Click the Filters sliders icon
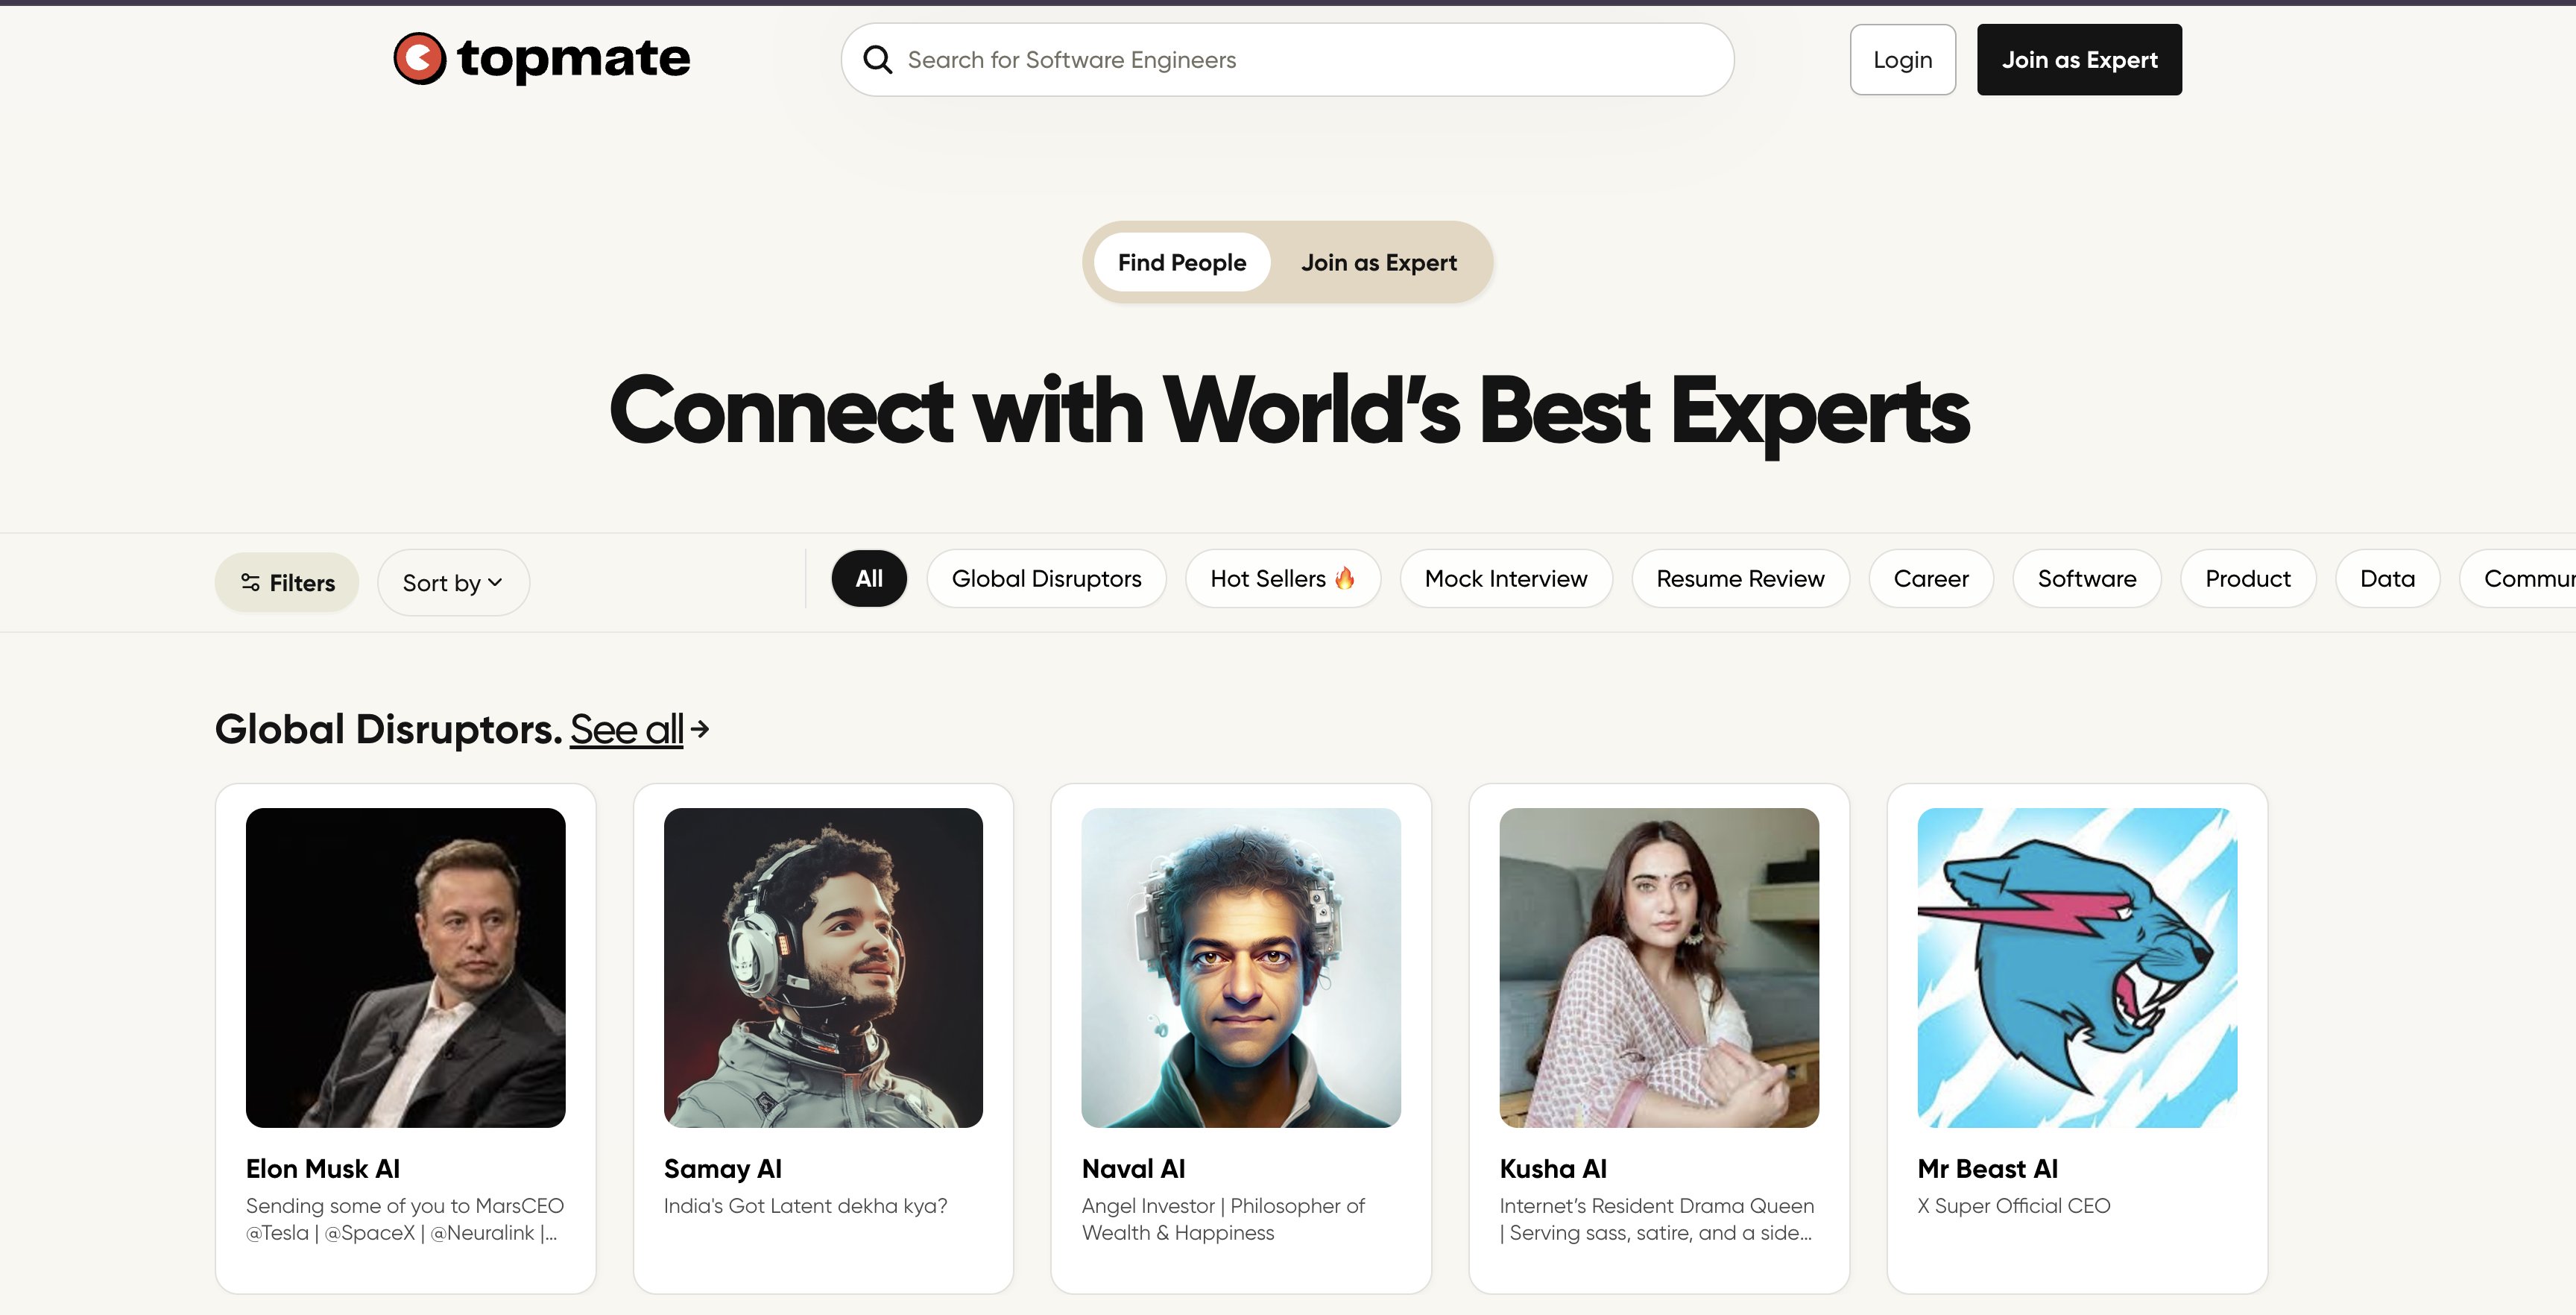 tap(250, 583)
